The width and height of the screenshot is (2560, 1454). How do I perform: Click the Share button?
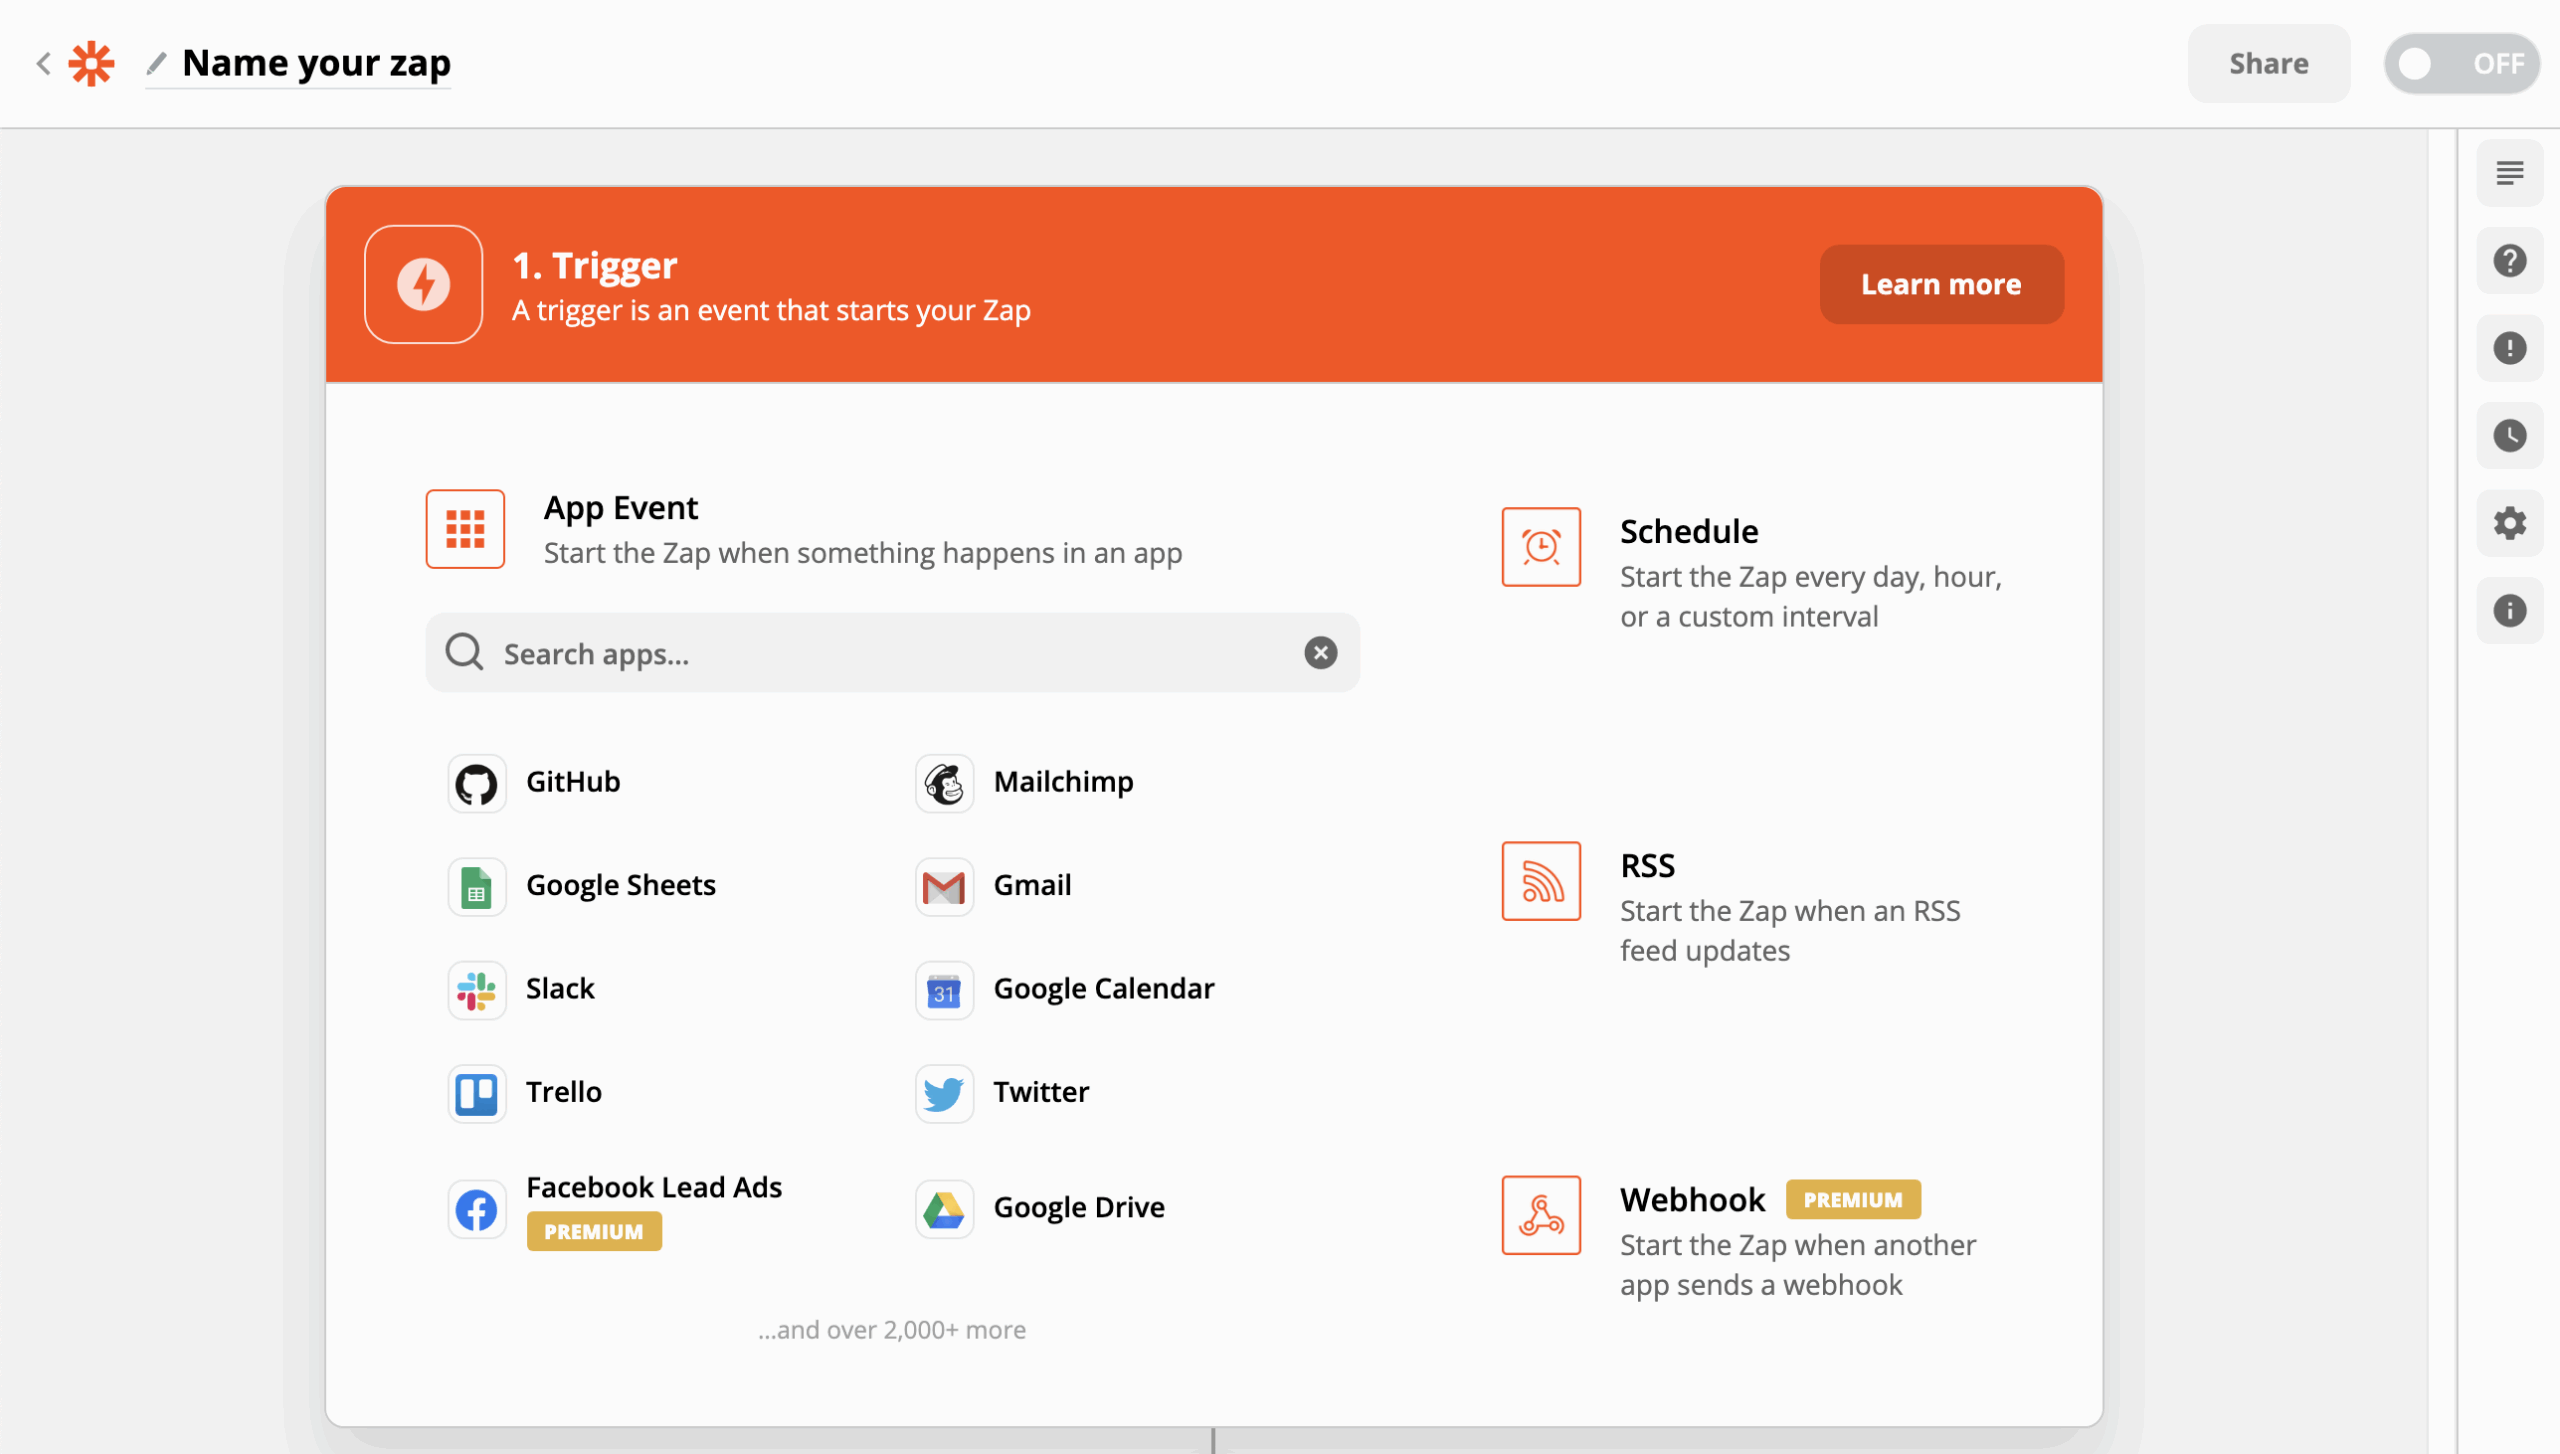point(2268,64)
